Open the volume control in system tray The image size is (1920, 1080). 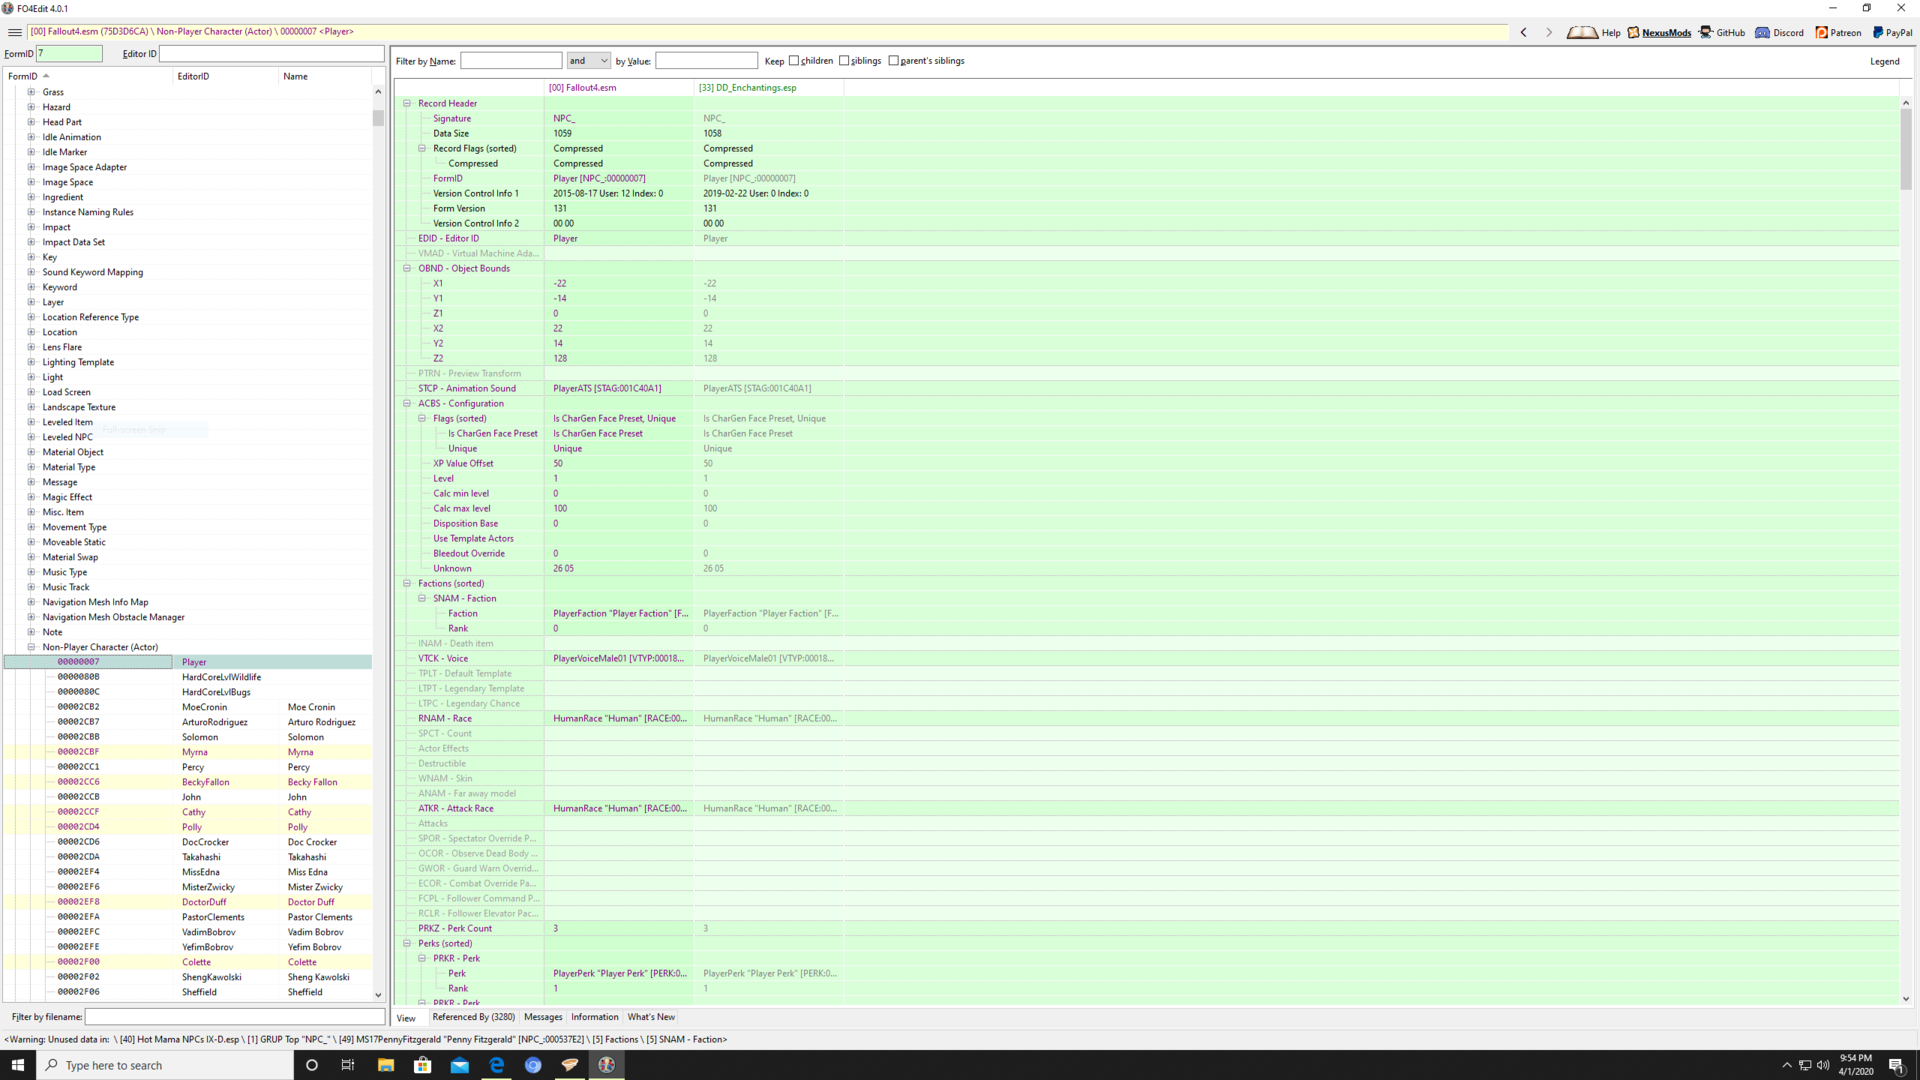(x=1823, y=1065)
